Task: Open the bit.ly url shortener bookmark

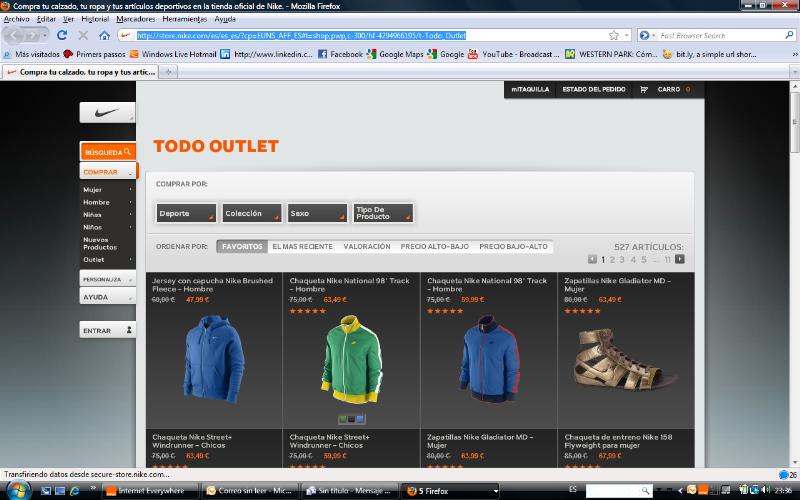Action: (x=709, y=54)
